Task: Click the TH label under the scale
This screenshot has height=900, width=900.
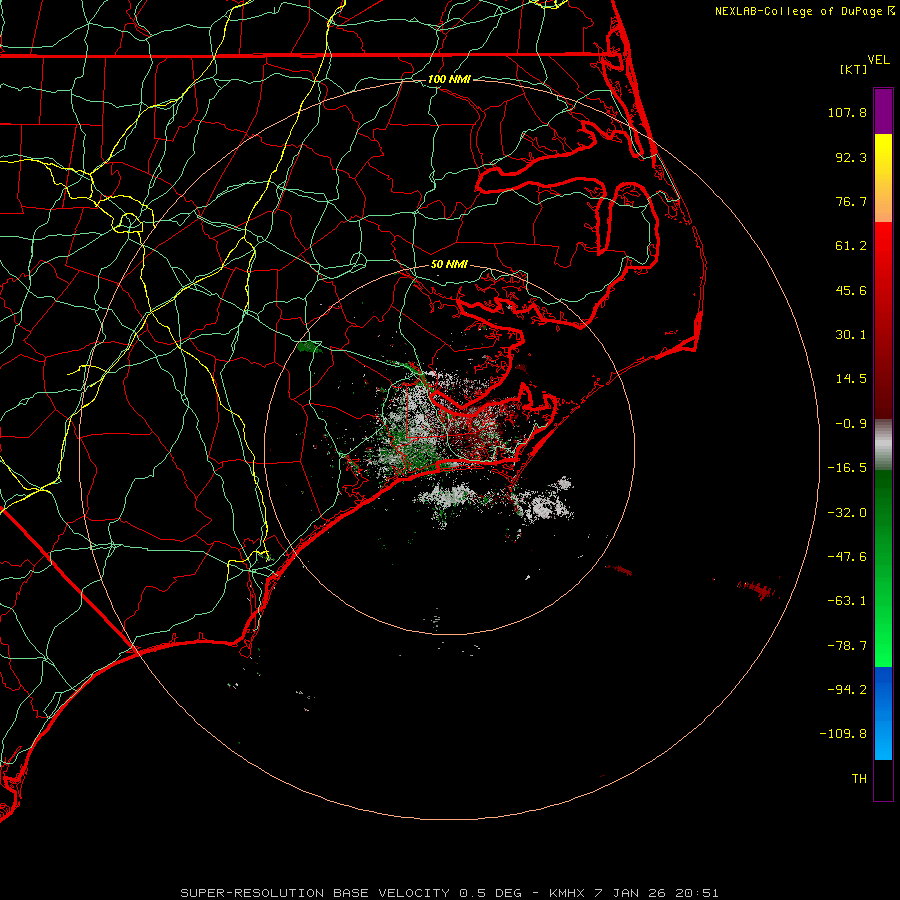Action: pos(859,779)
